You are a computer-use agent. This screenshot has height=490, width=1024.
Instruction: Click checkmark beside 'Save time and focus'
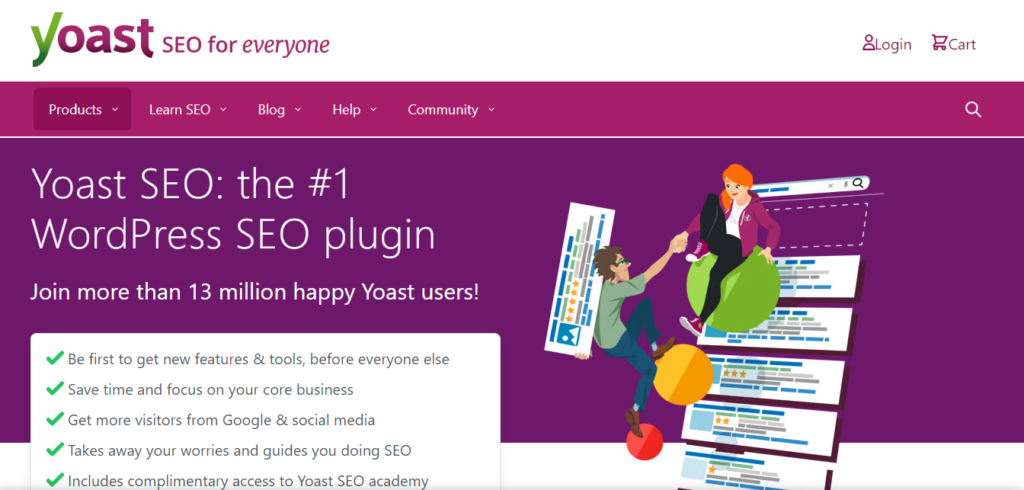coord(54,389)
